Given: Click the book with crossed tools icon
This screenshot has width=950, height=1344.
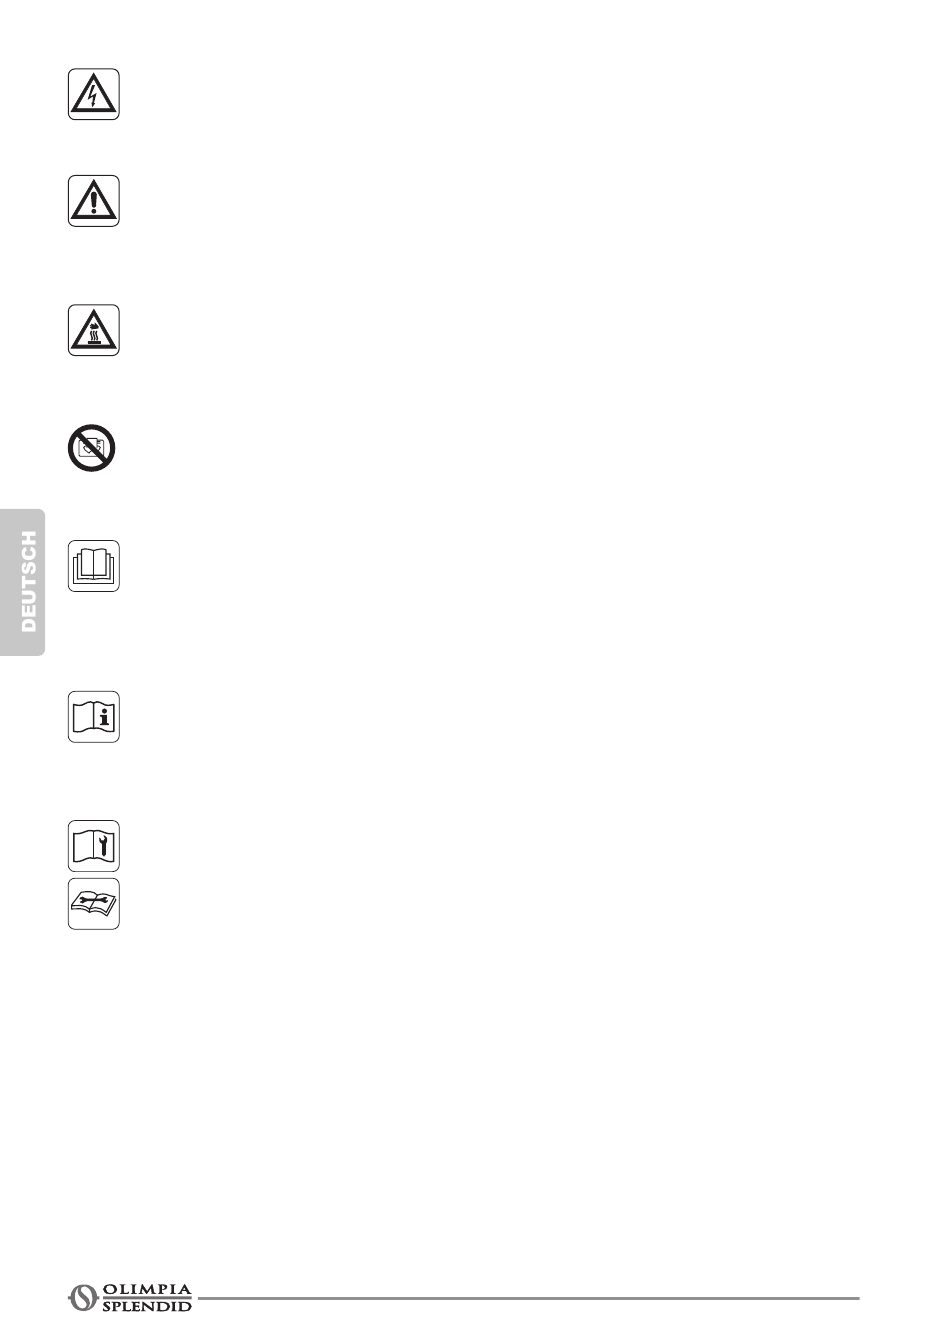Looking at the screenshot, I should click(x=94, y=904).
